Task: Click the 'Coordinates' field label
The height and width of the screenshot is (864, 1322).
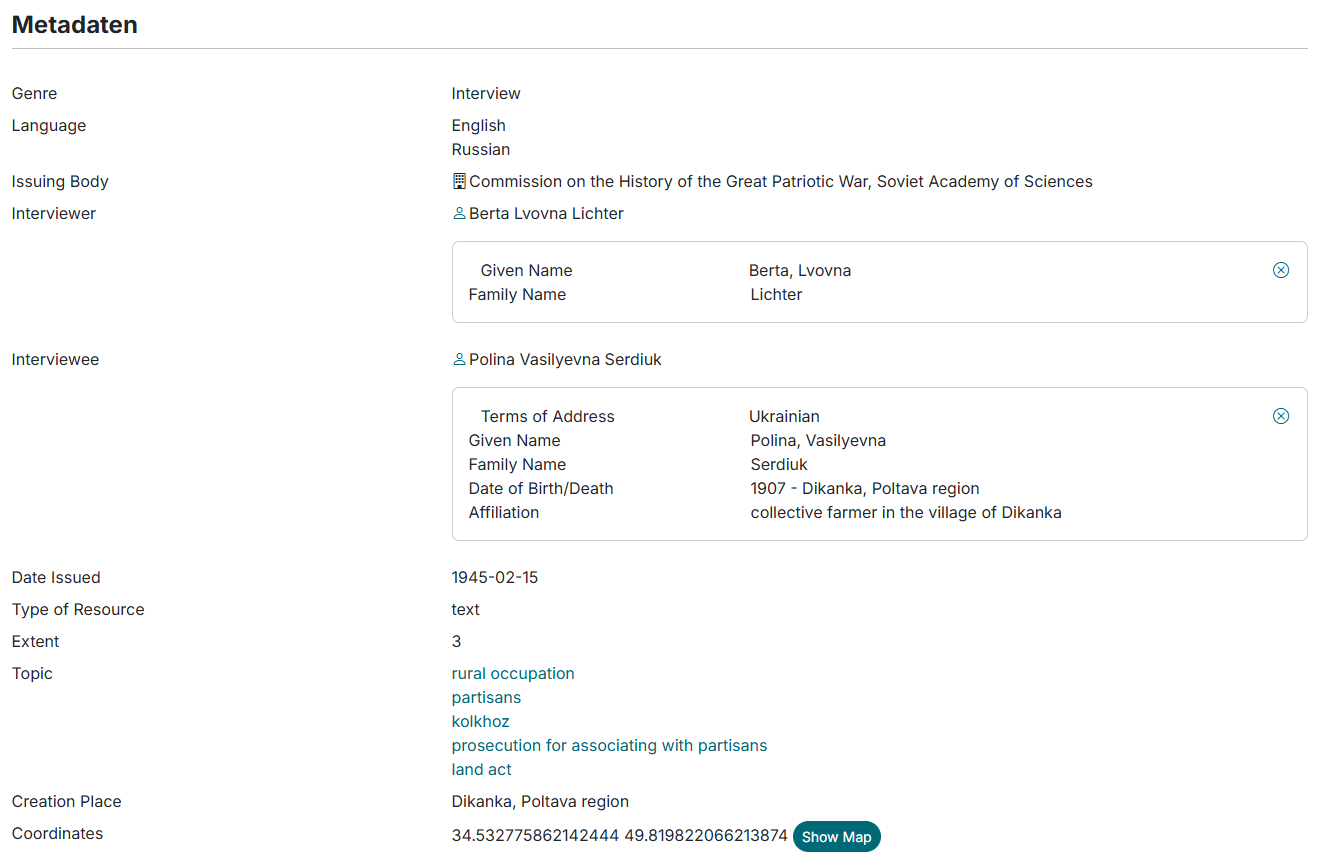Action: coord(58,833)
